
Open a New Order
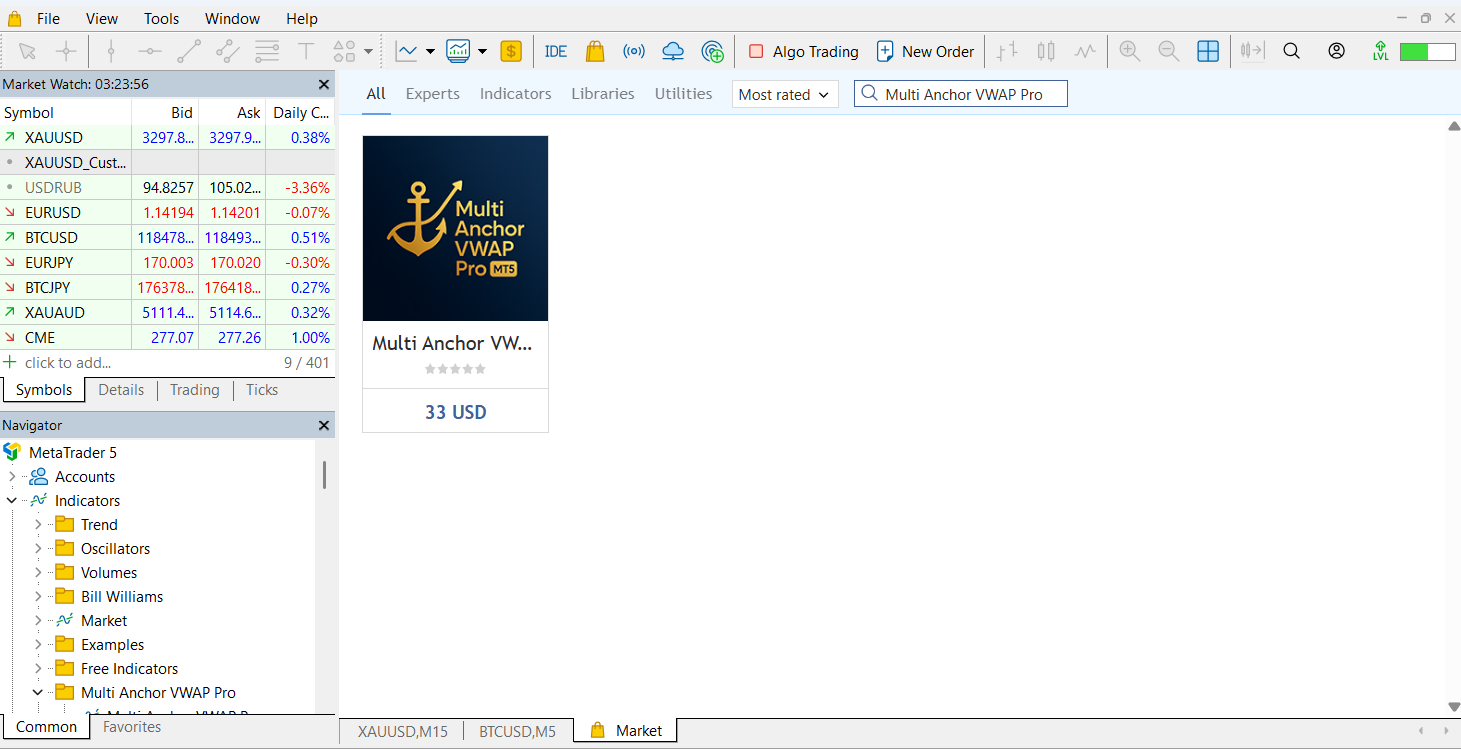point(925,51)
